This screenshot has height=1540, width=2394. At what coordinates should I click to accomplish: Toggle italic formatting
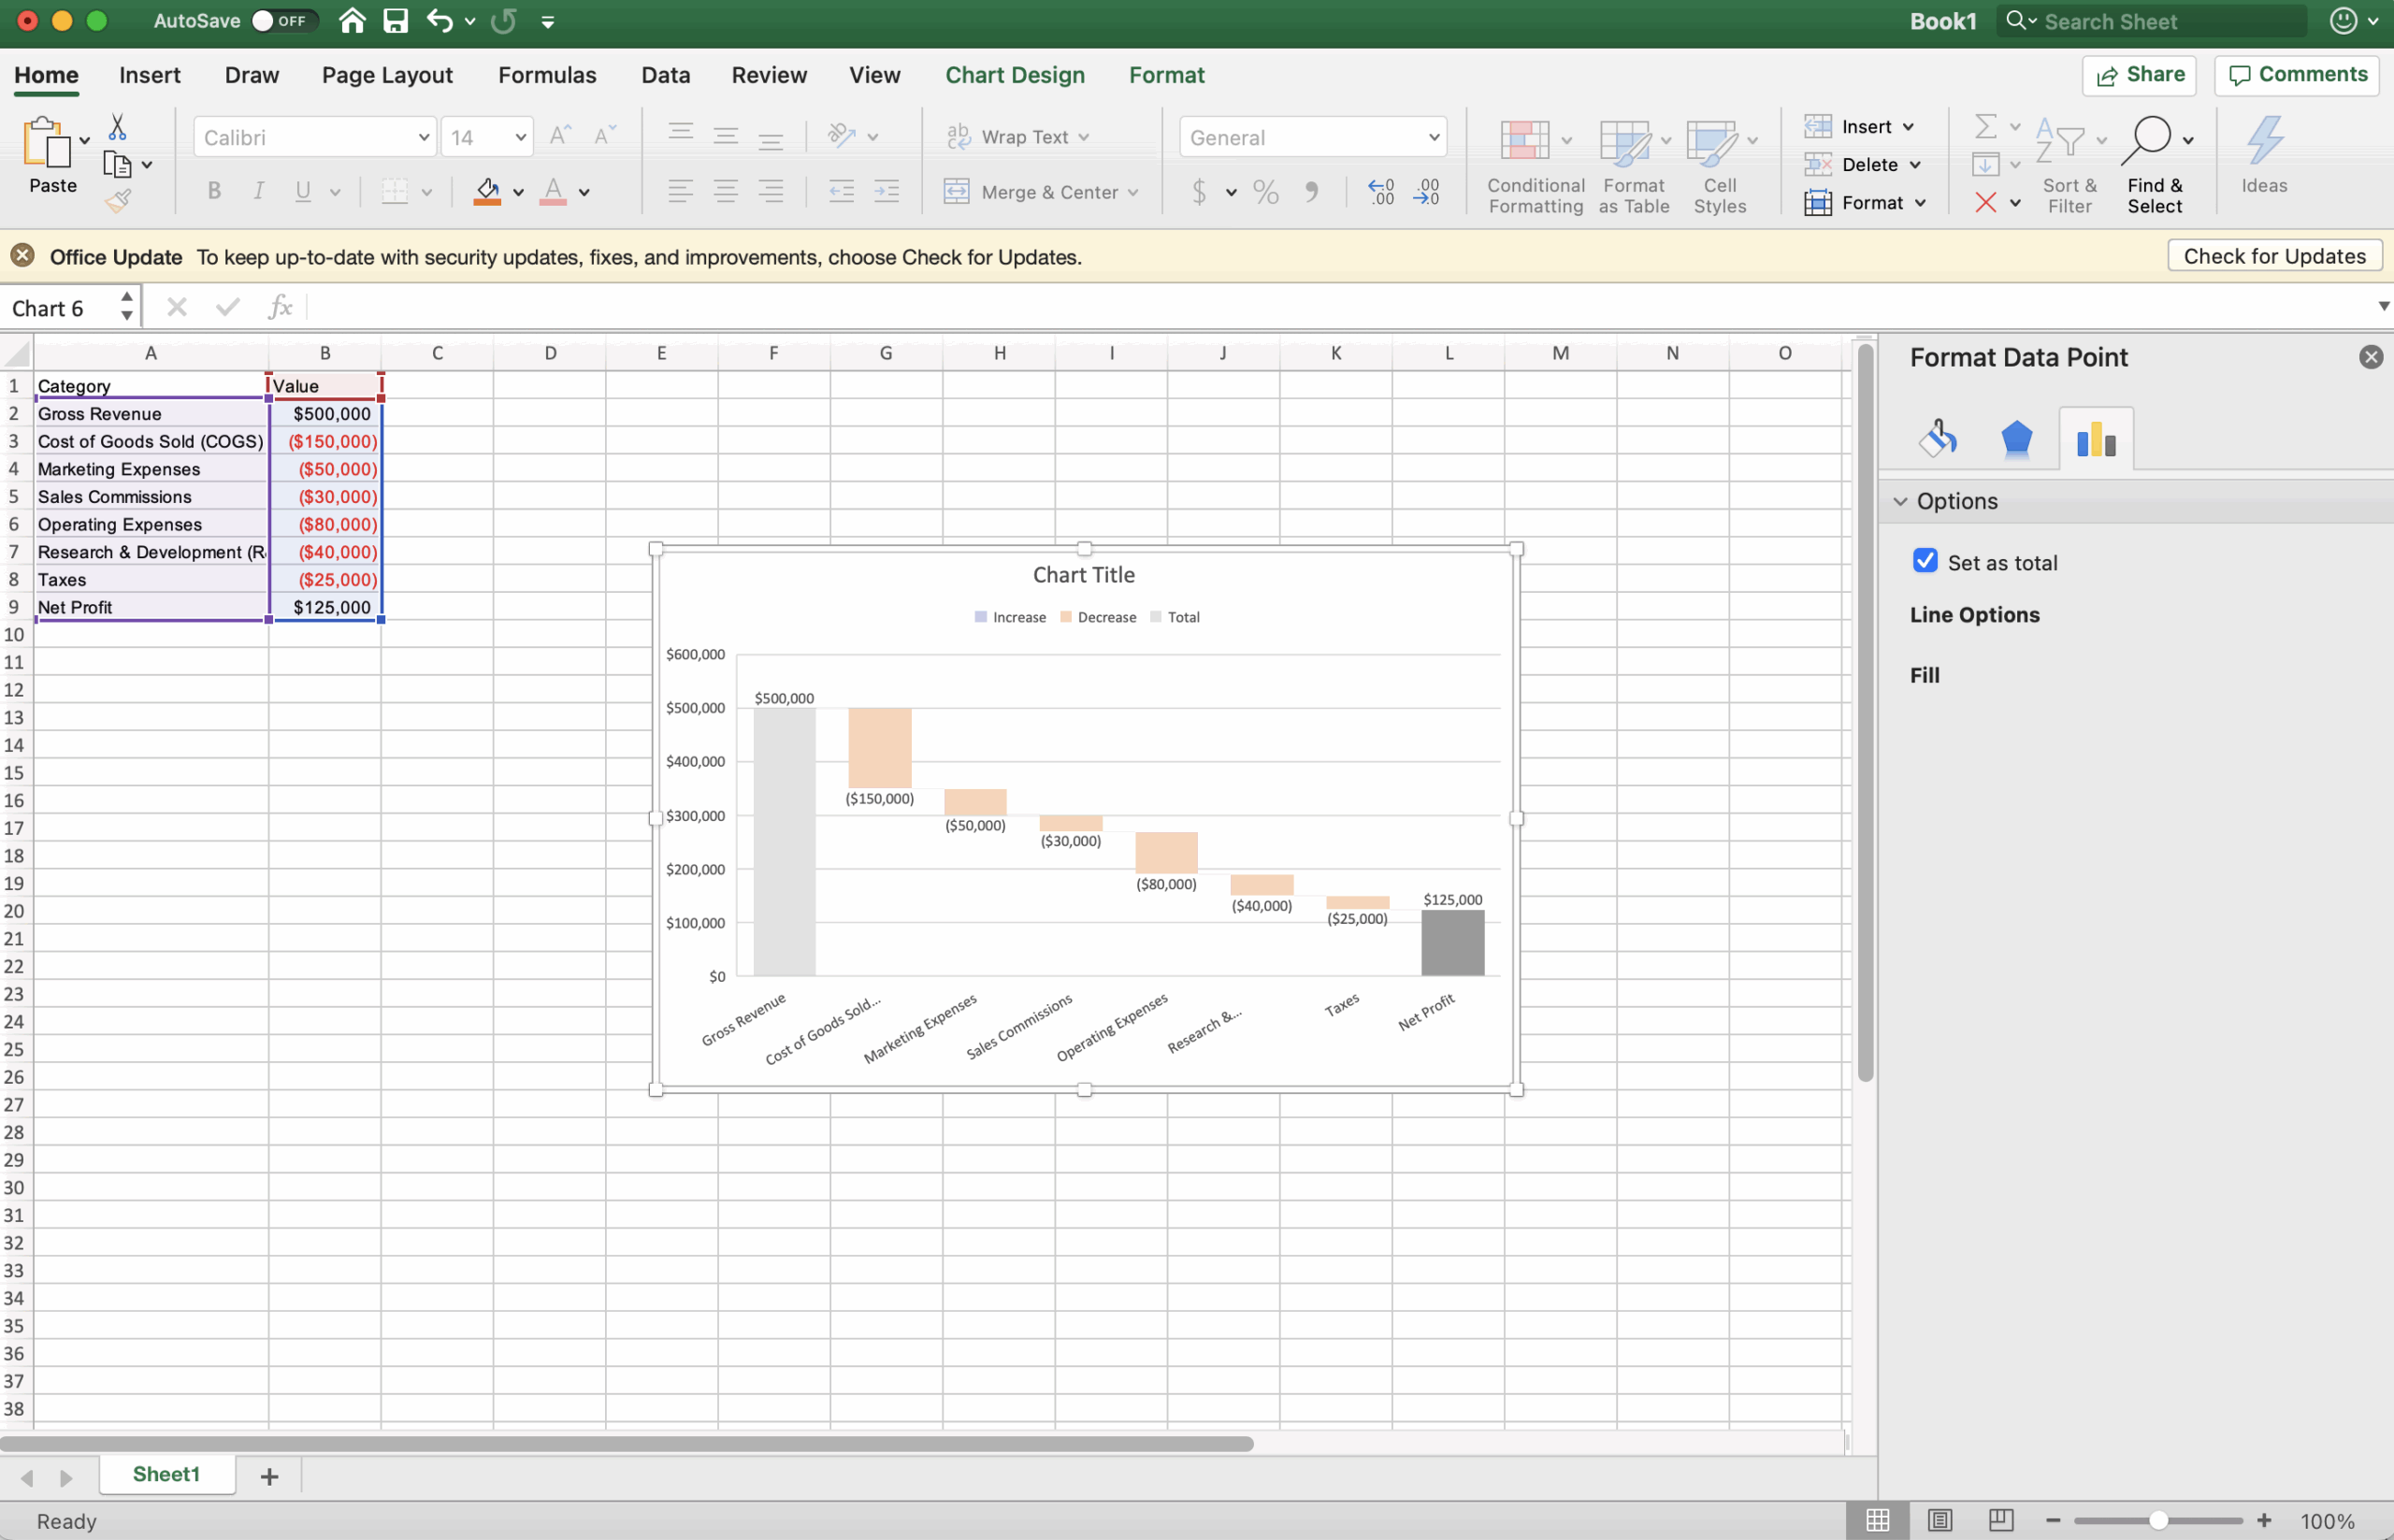click(x=258, y=191)
